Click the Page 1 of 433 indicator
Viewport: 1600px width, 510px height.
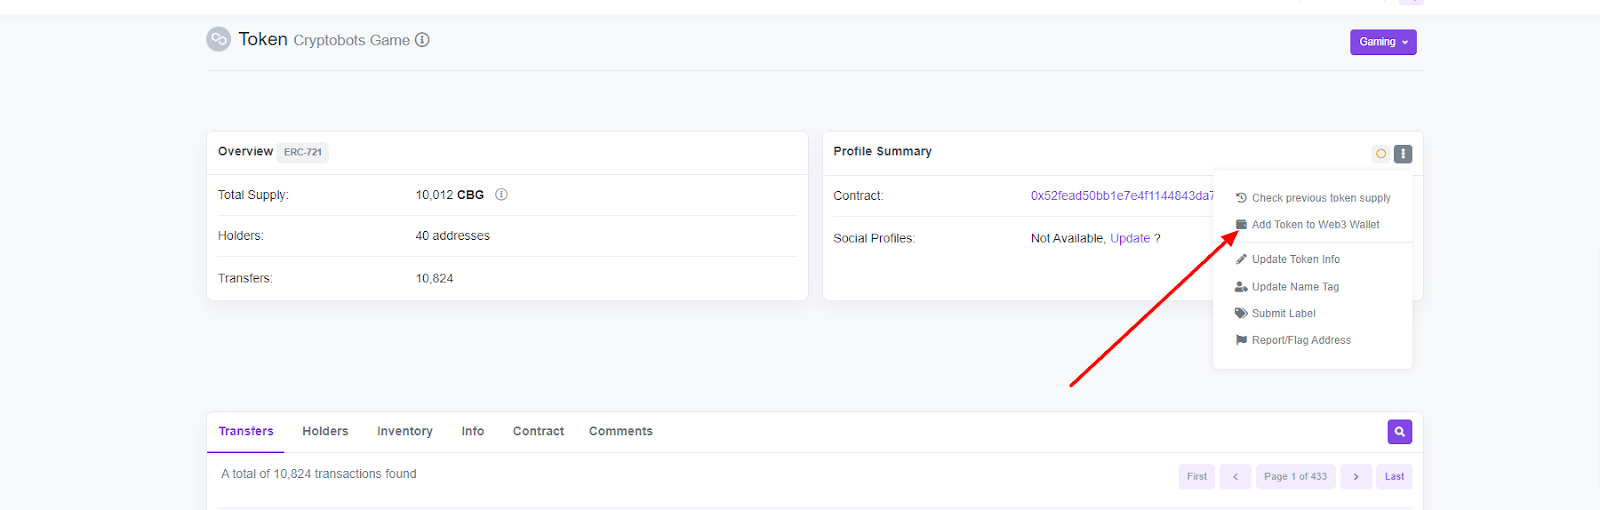click(x=1296, y=477)
